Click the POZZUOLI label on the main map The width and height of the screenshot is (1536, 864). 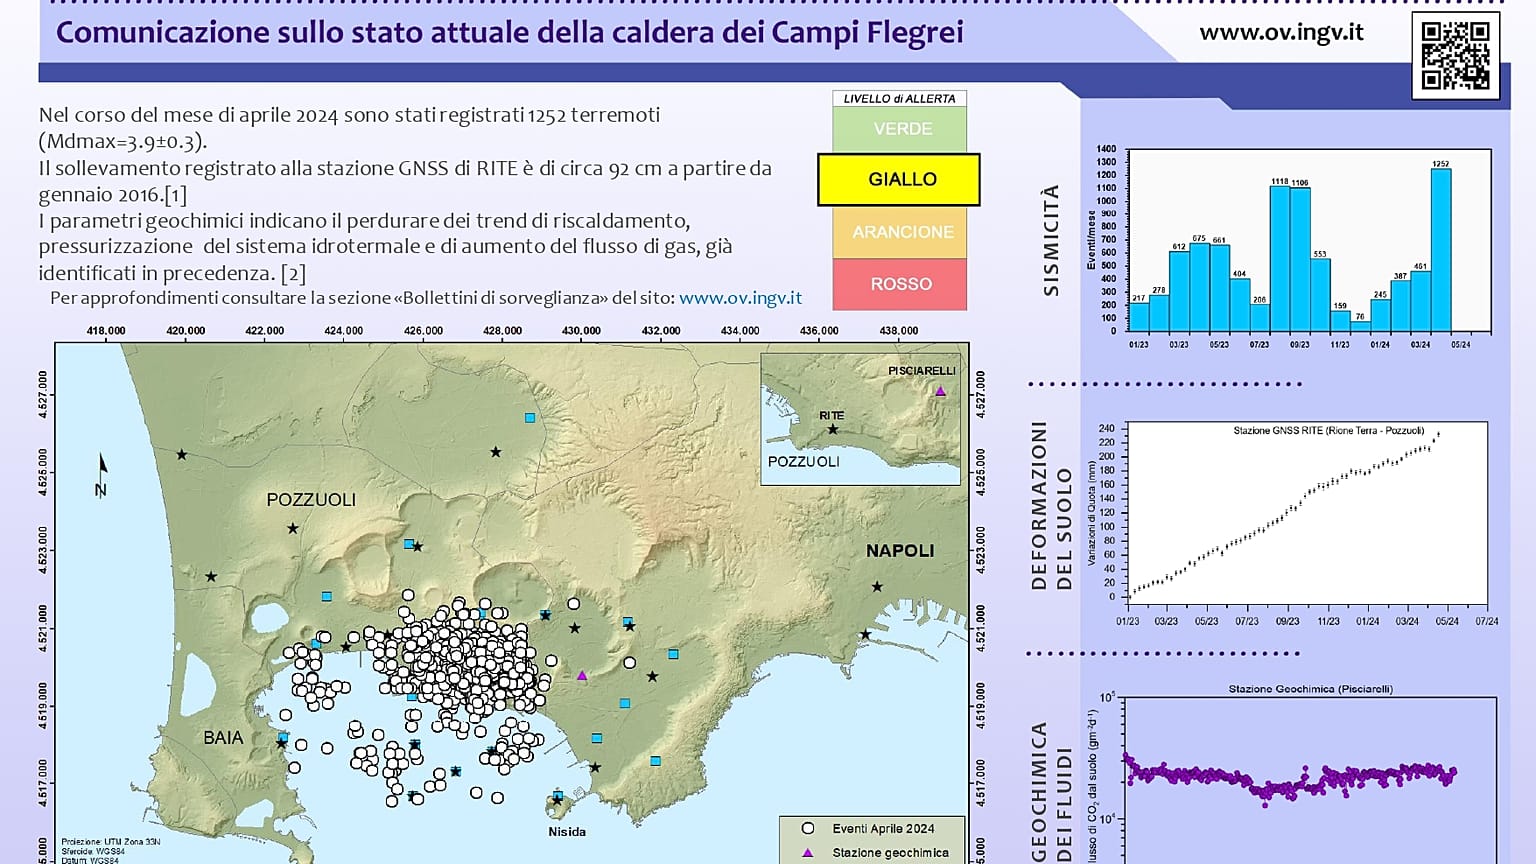311,500
